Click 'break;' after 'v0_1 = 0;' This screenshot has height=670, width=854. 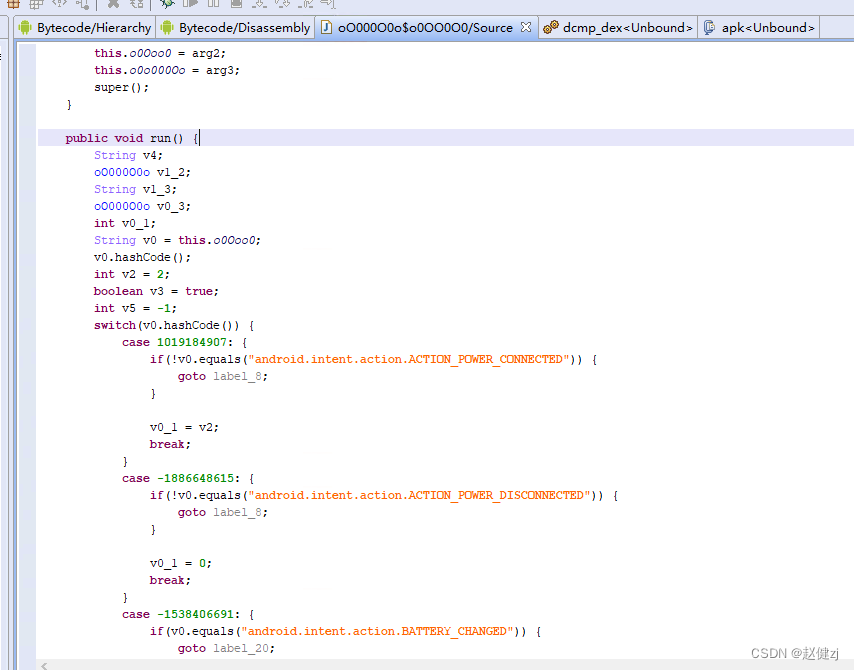[170, 580]
